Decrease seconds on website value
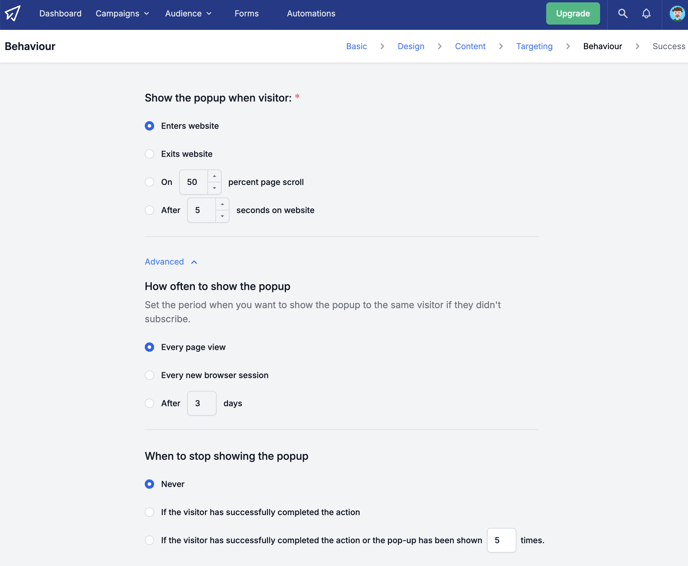Screen dimensions: 688x566 222,216
